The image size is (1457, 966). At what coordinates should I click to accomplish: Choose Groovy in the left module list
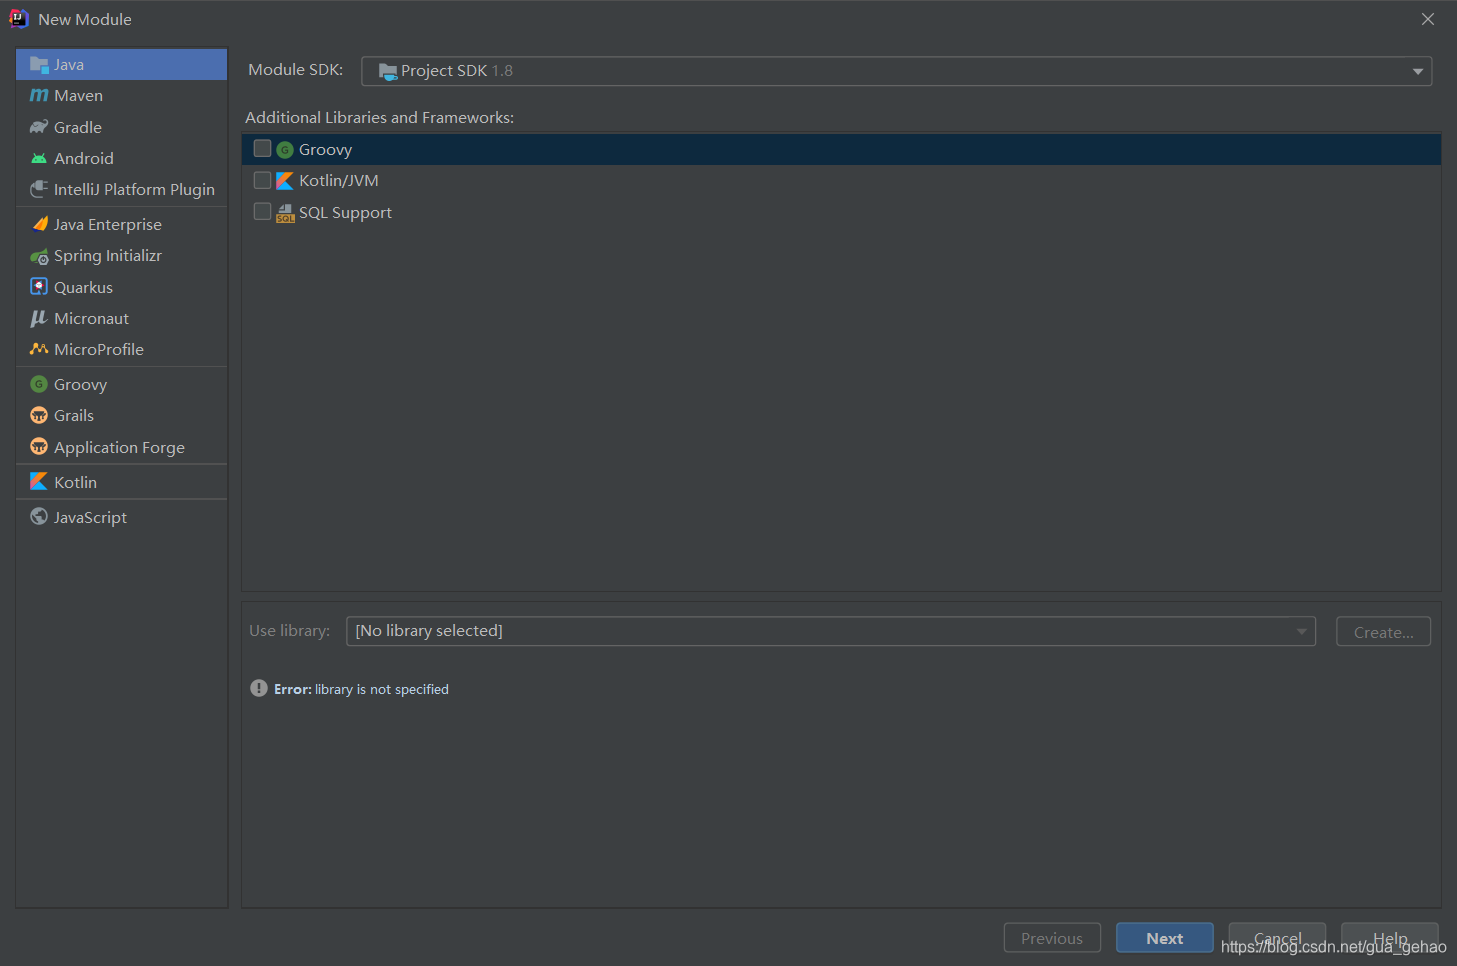(x=122, y=384)
